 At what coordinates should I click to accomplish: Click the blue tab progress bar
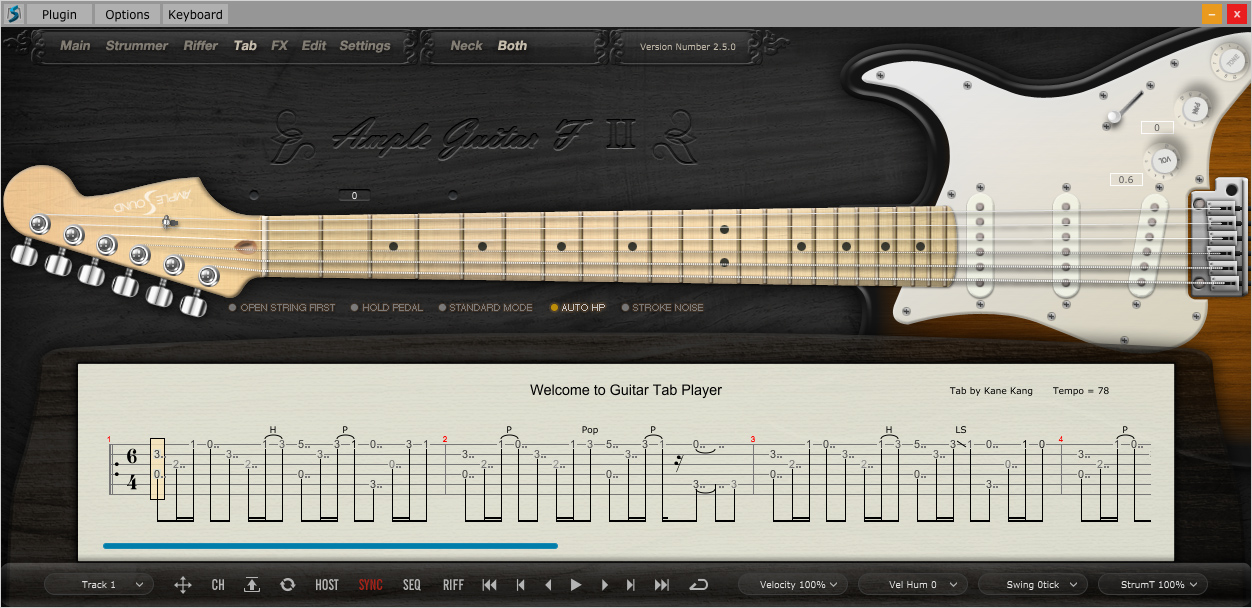click(x=330, y=546)
